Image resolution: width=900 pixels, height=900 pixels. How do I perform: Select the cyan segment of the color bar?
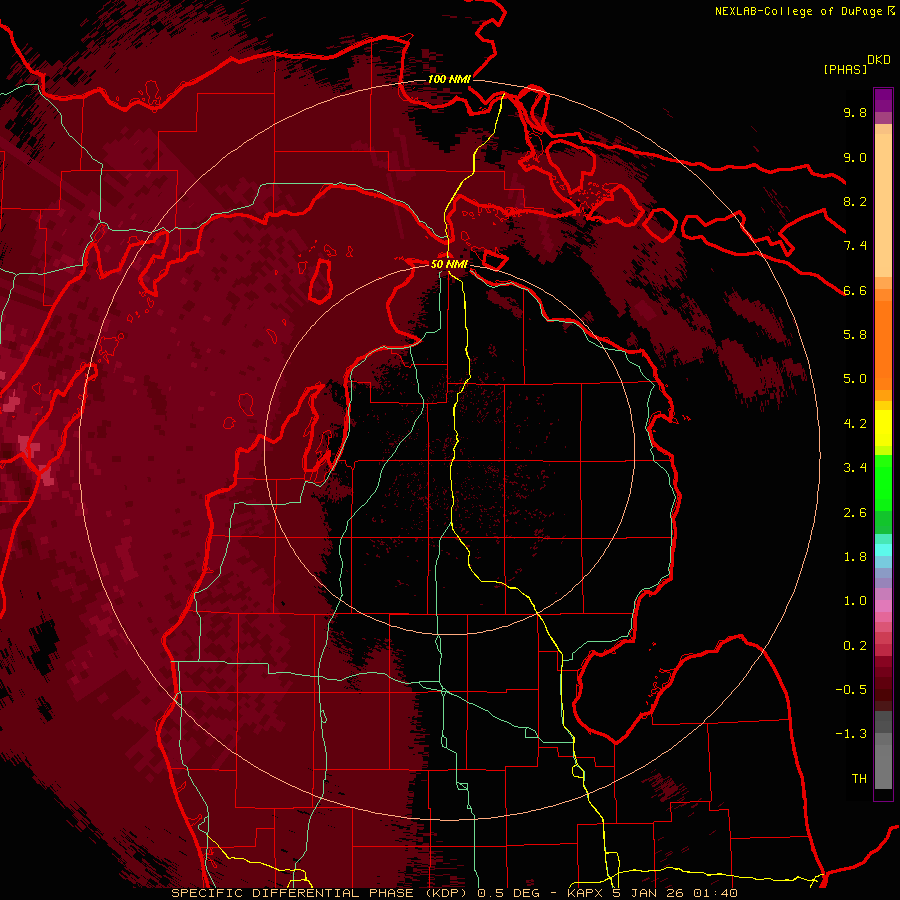(883, 550)
